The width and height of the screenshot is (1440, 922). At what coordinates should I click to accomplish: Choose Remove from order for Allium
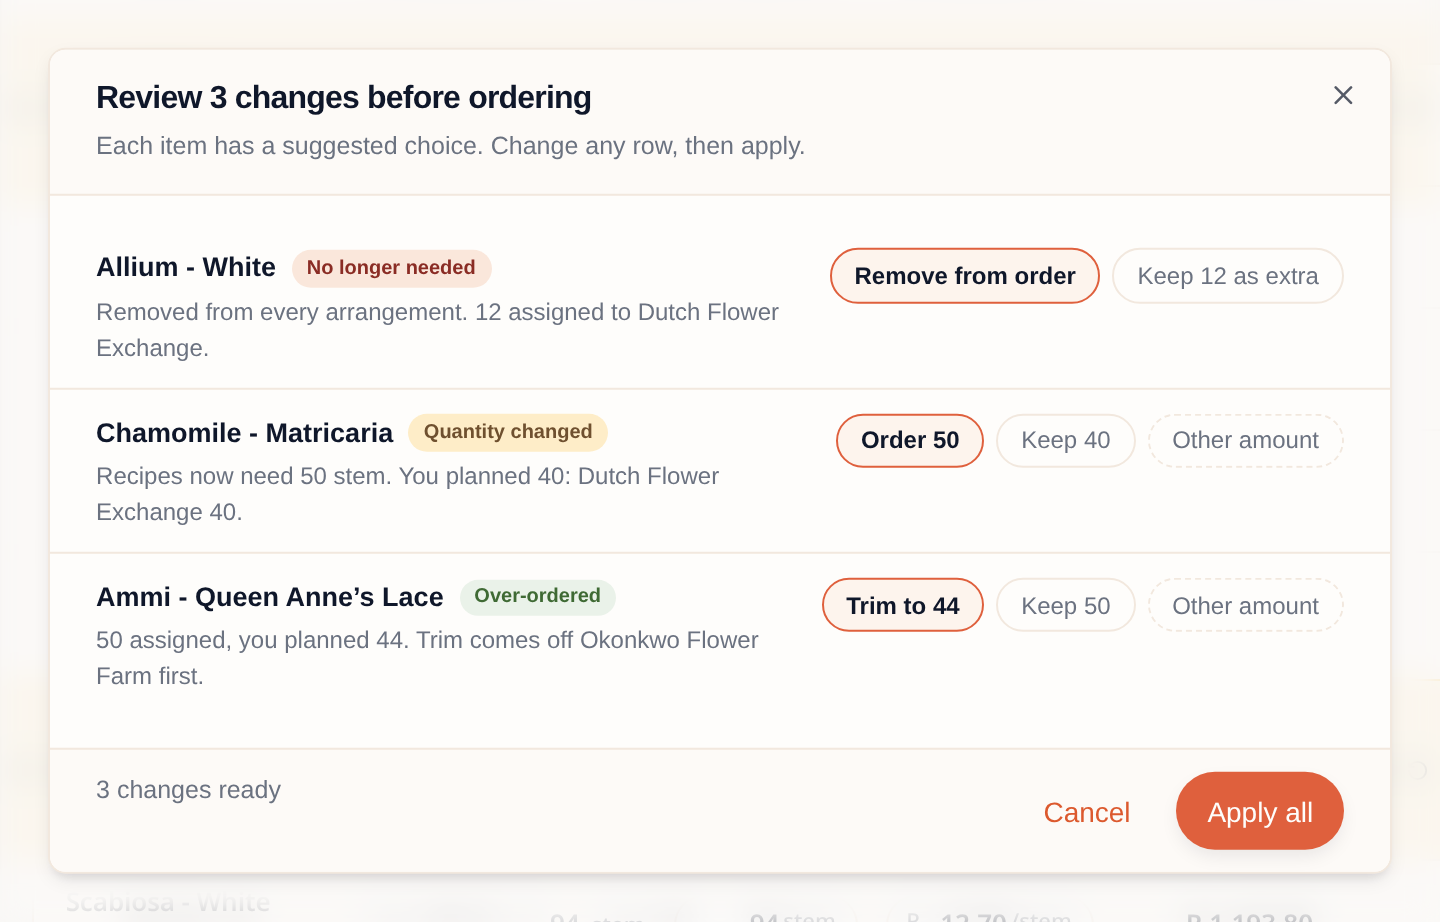965,276
